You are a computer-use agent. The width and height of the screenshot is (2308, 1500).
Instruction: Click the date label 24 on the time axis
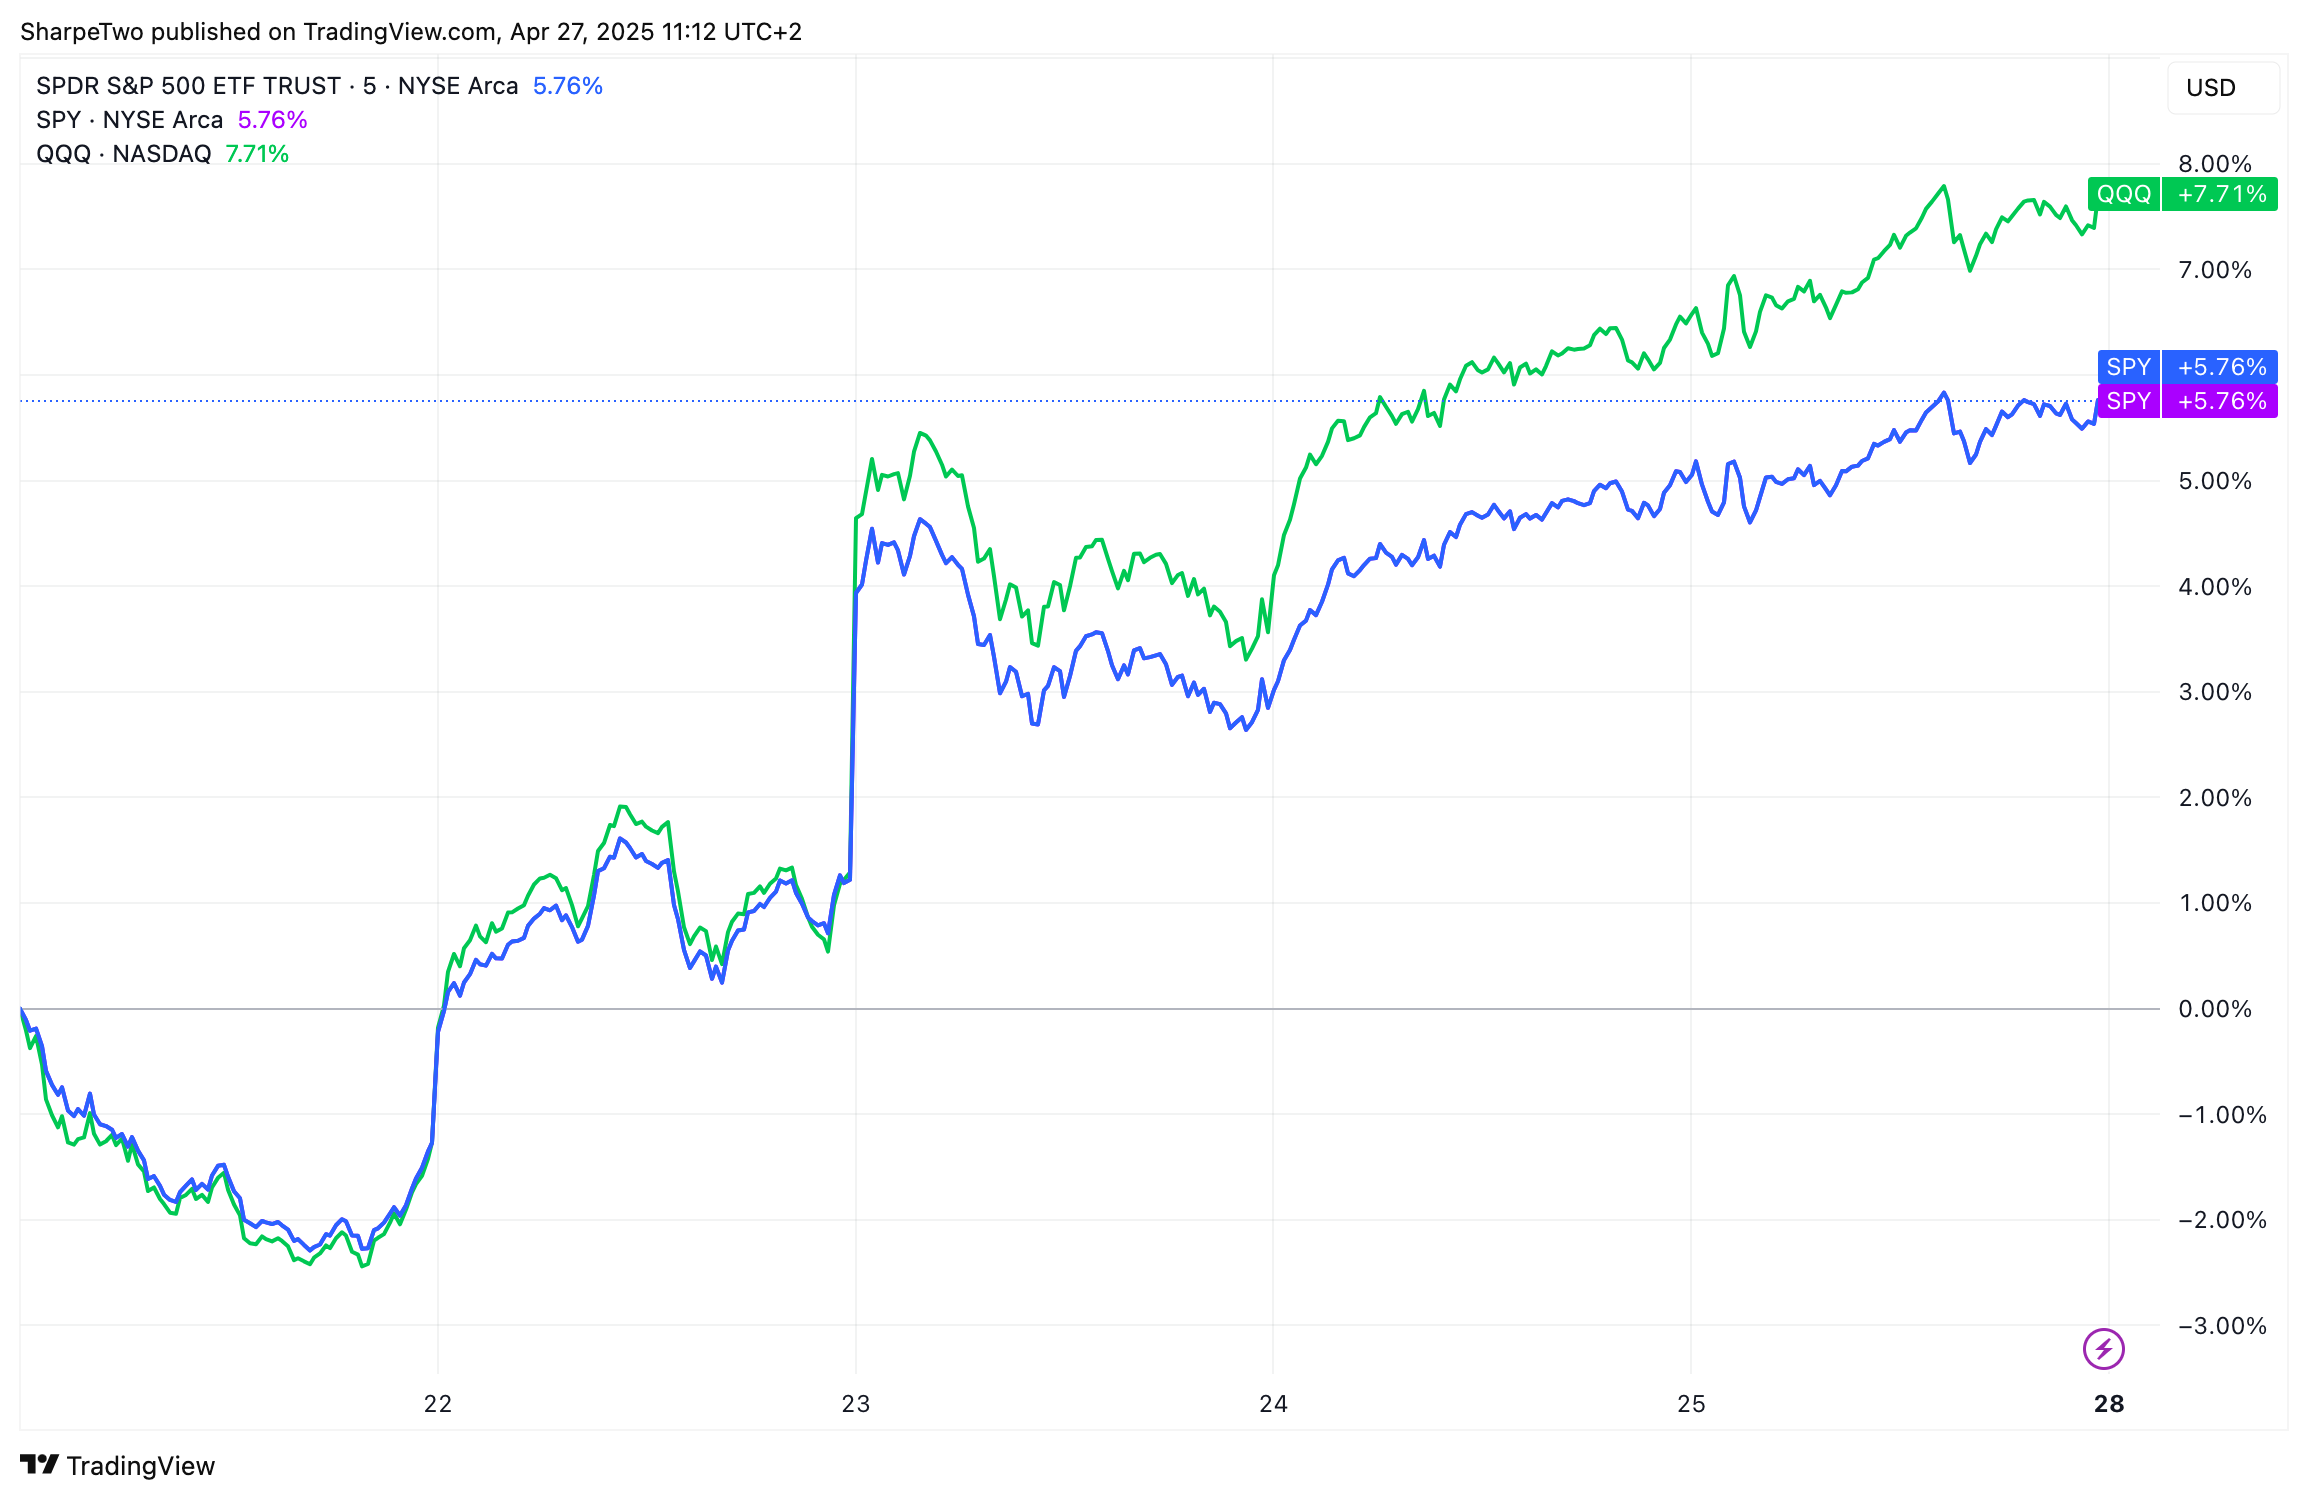click(x=1273, y=1404)
